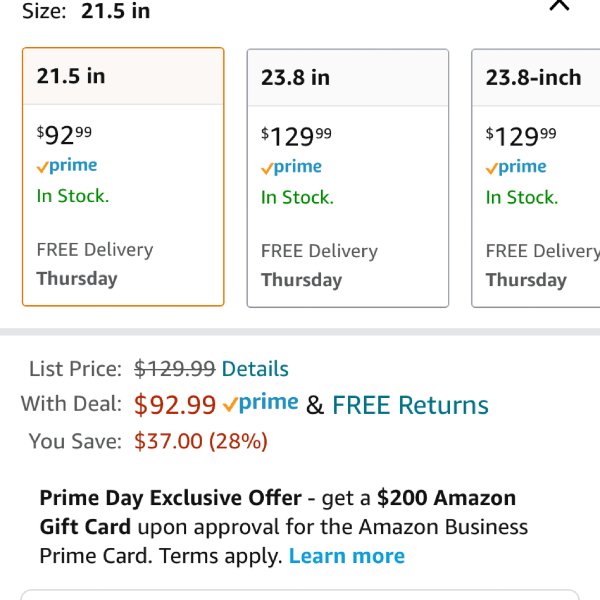
Task: Choose the 23.8 in size card
Action: tap(348, 178)
